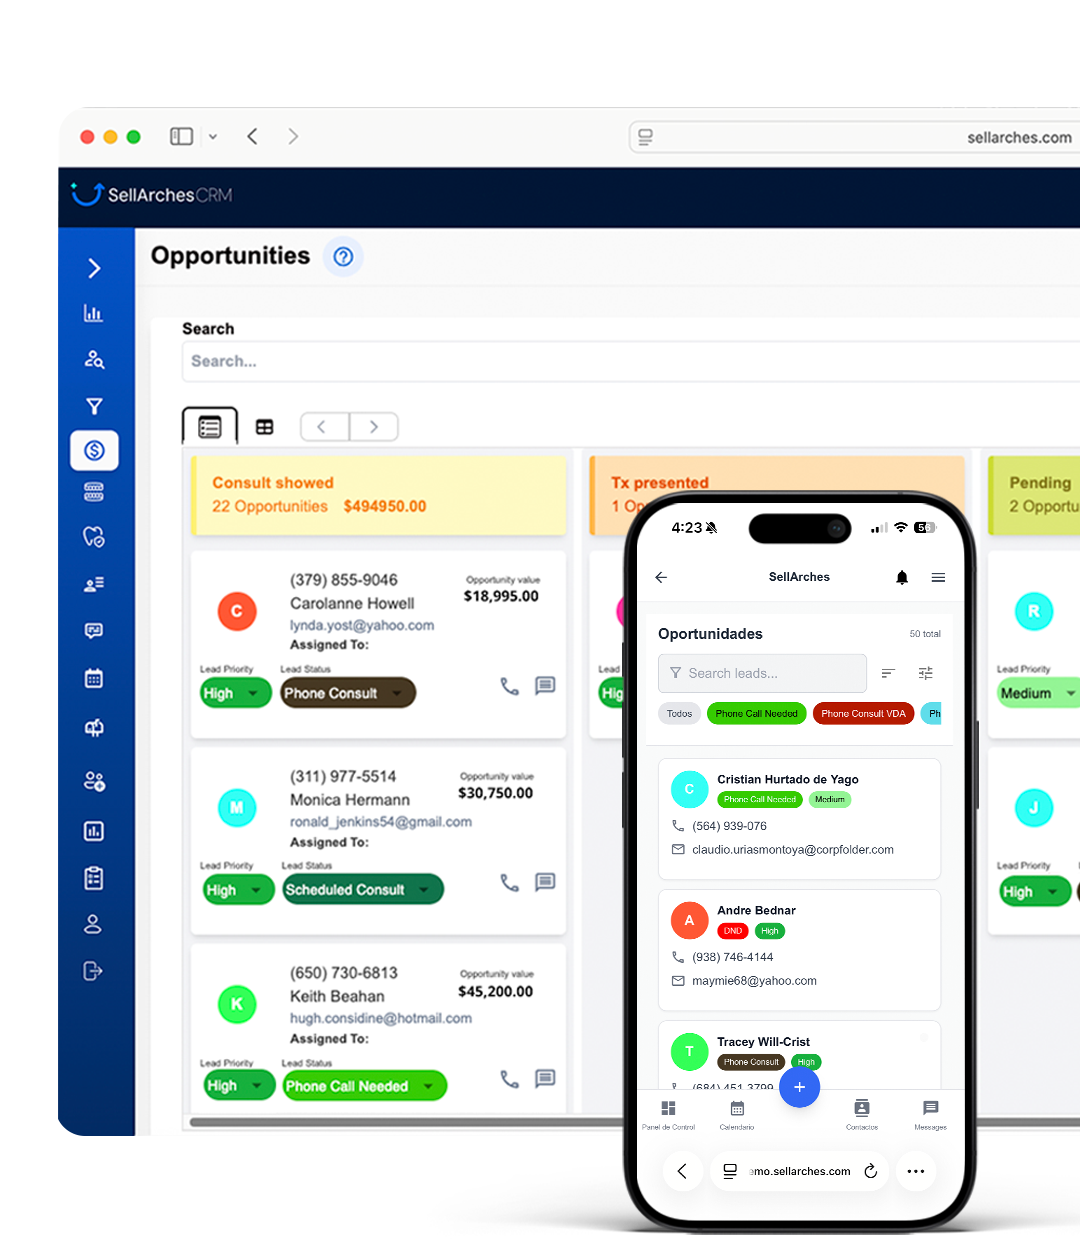Click the logout sidebar icon
The width and height of the screenshot is (1080, 1260).
pos(93,971)
